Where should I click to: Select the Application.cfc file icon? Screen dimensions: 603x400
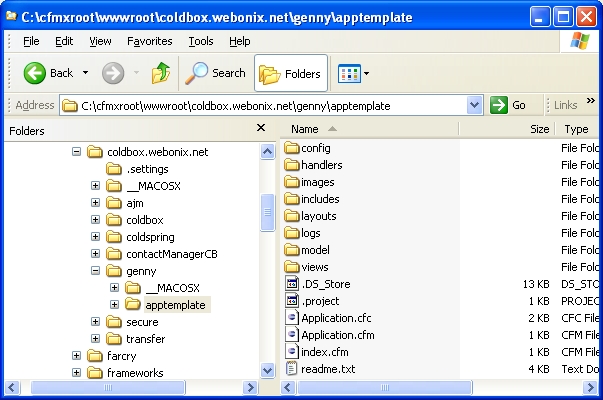(292, 318)
